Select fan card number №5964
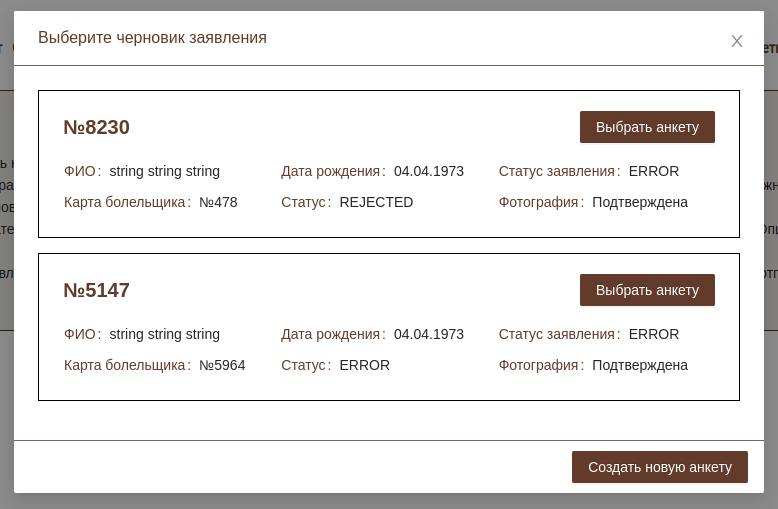Image resolution: width=778 pixels, height=509 pixels. (222, 365)
